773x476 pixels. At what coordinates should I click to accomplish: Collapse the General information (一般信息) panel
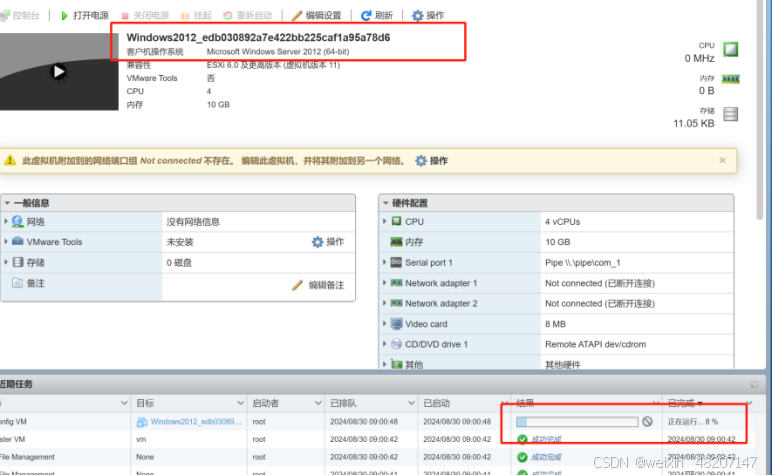7,203
